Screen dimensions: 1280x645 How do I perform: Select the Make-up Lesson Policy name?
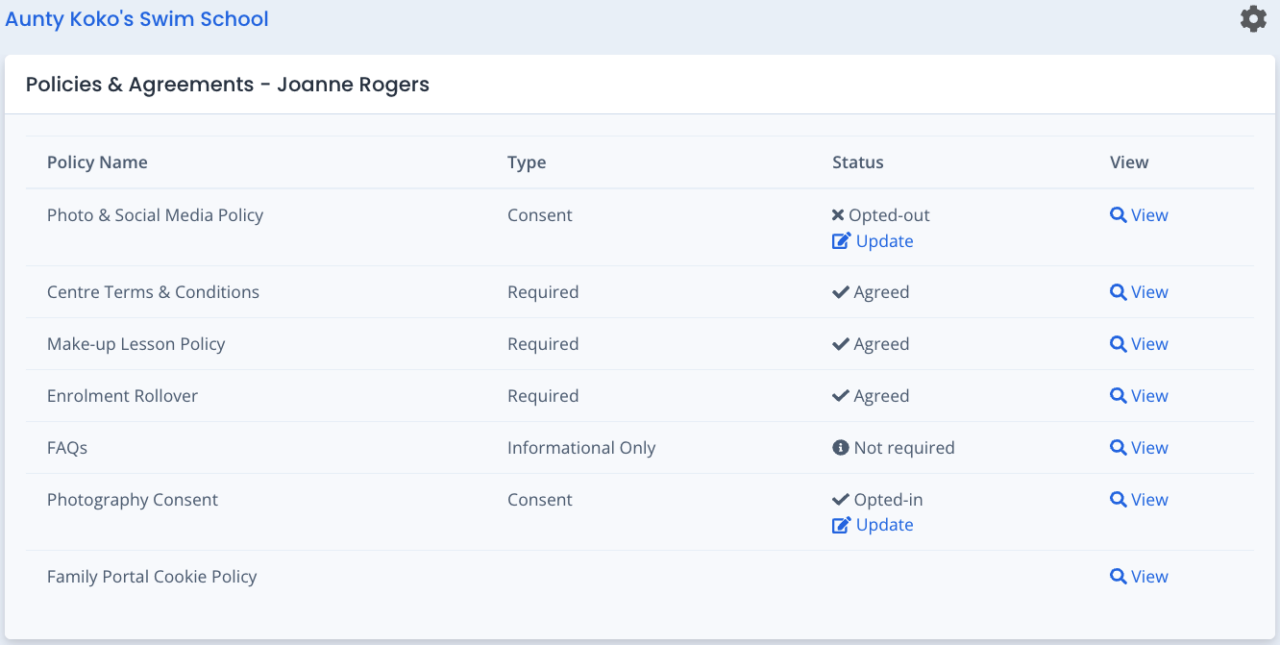[136, 344]
